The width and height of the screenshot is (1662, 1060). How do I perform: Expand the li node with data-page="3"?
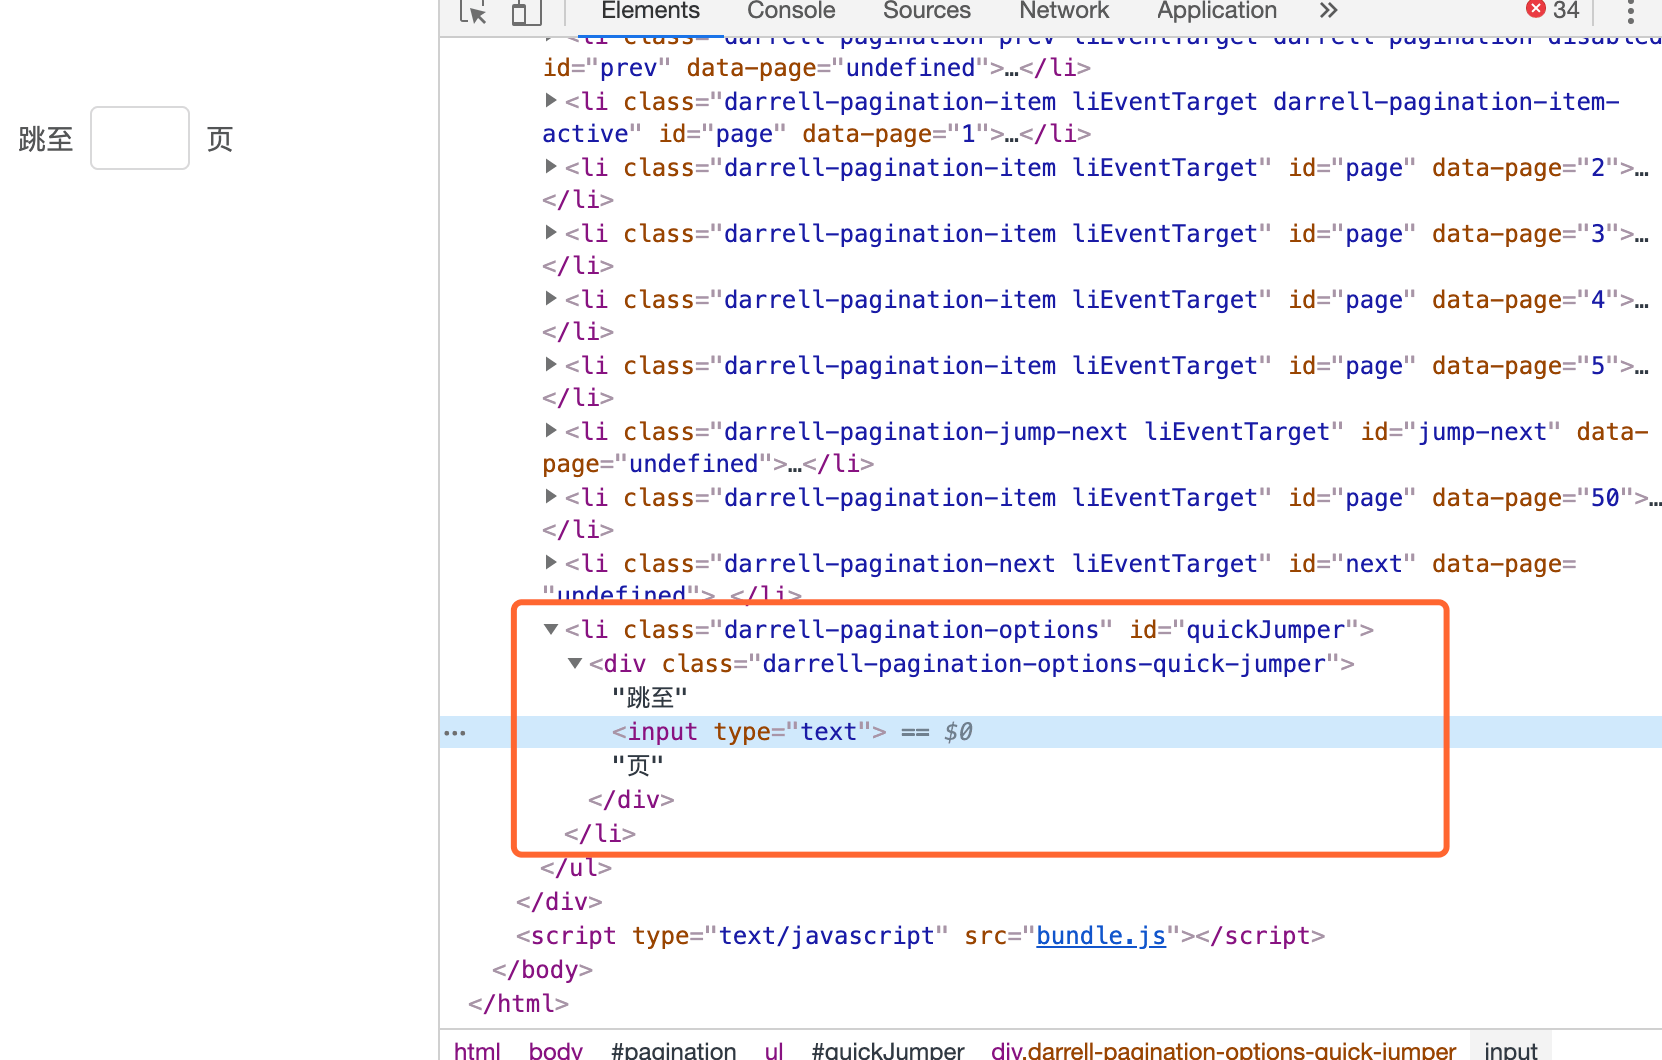coord(551,232)
